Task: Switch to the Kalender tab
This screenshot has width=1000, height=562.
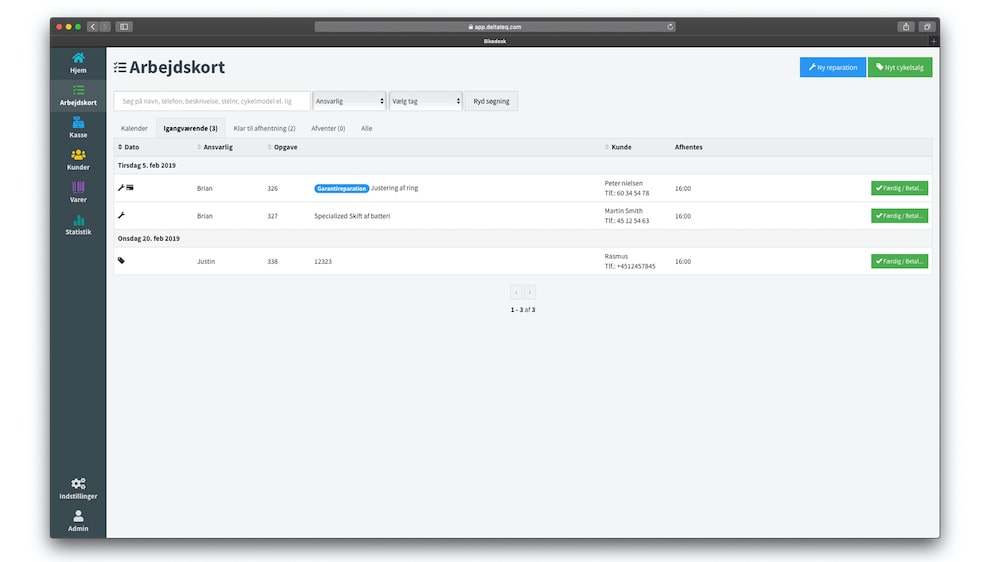Action: coord(134,128)
